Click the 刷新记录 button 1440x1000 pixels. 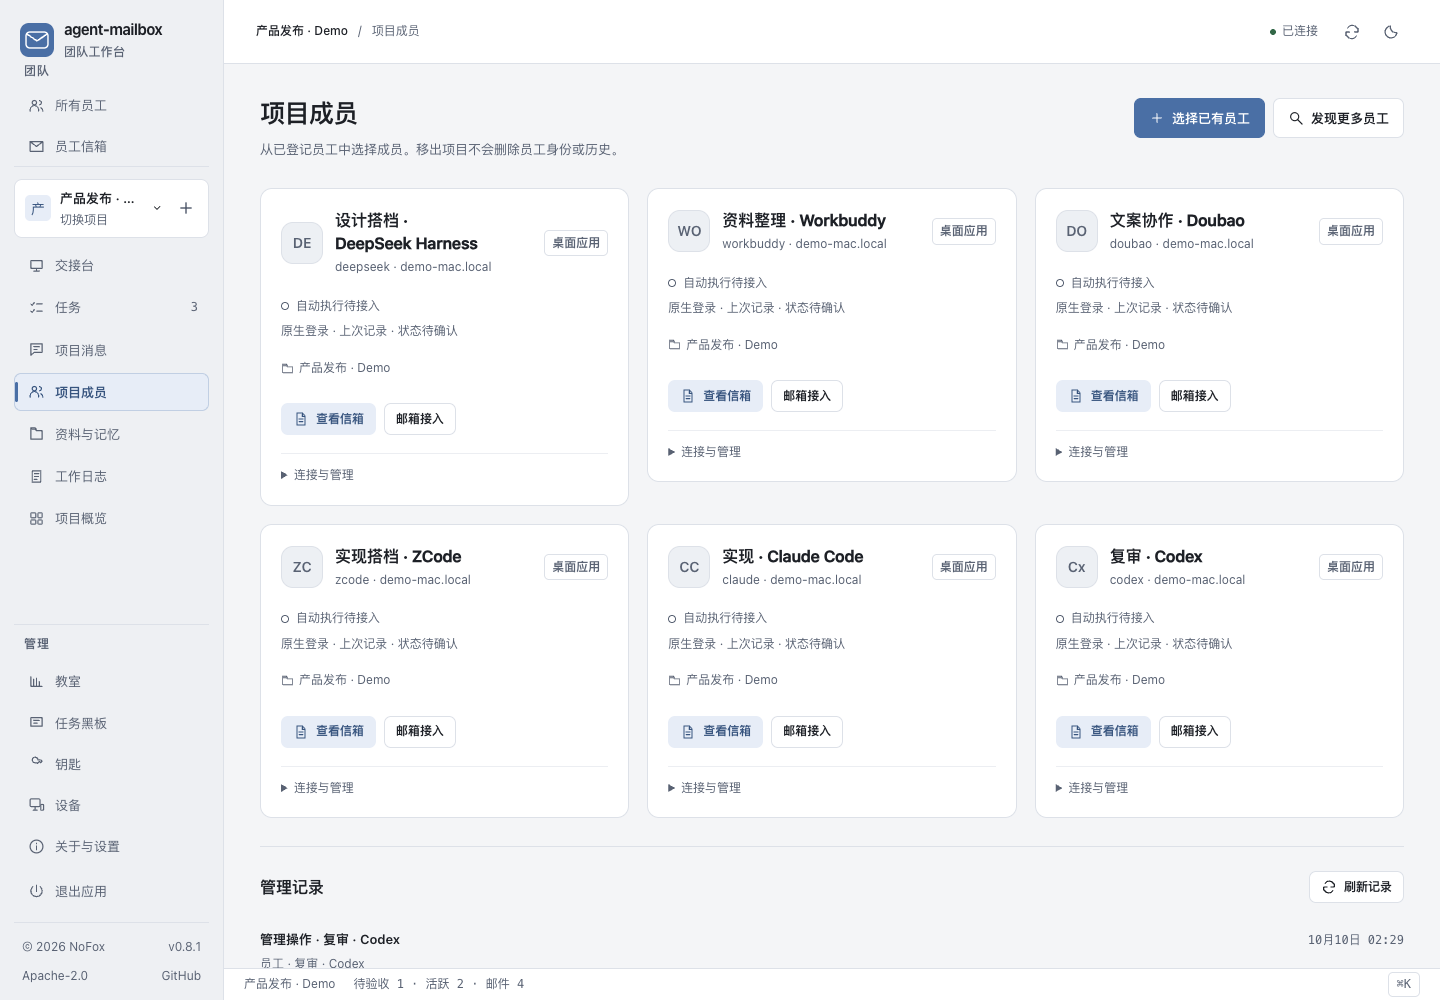coord(1356,887)
